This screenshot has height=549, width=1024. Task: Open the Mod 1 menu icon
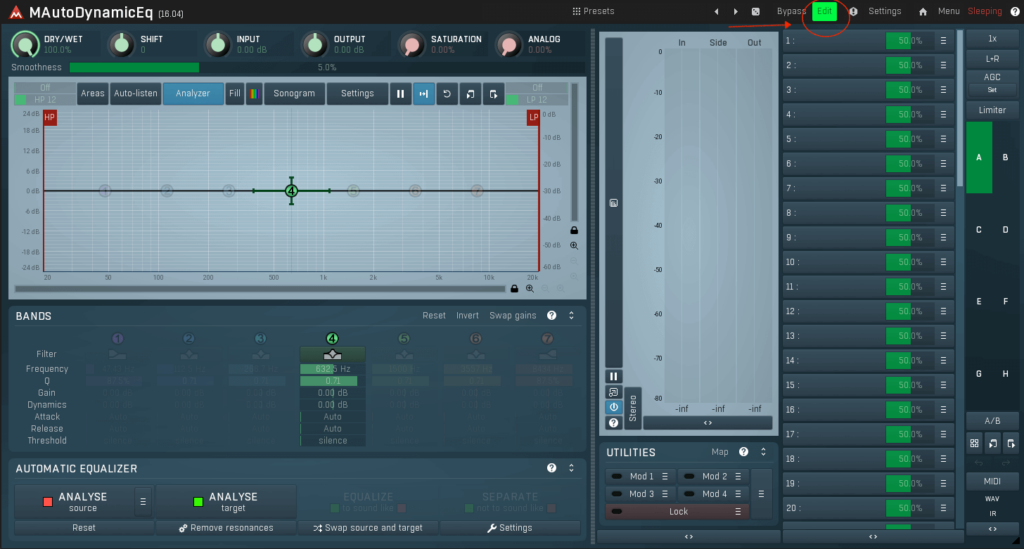coord(665,477)
